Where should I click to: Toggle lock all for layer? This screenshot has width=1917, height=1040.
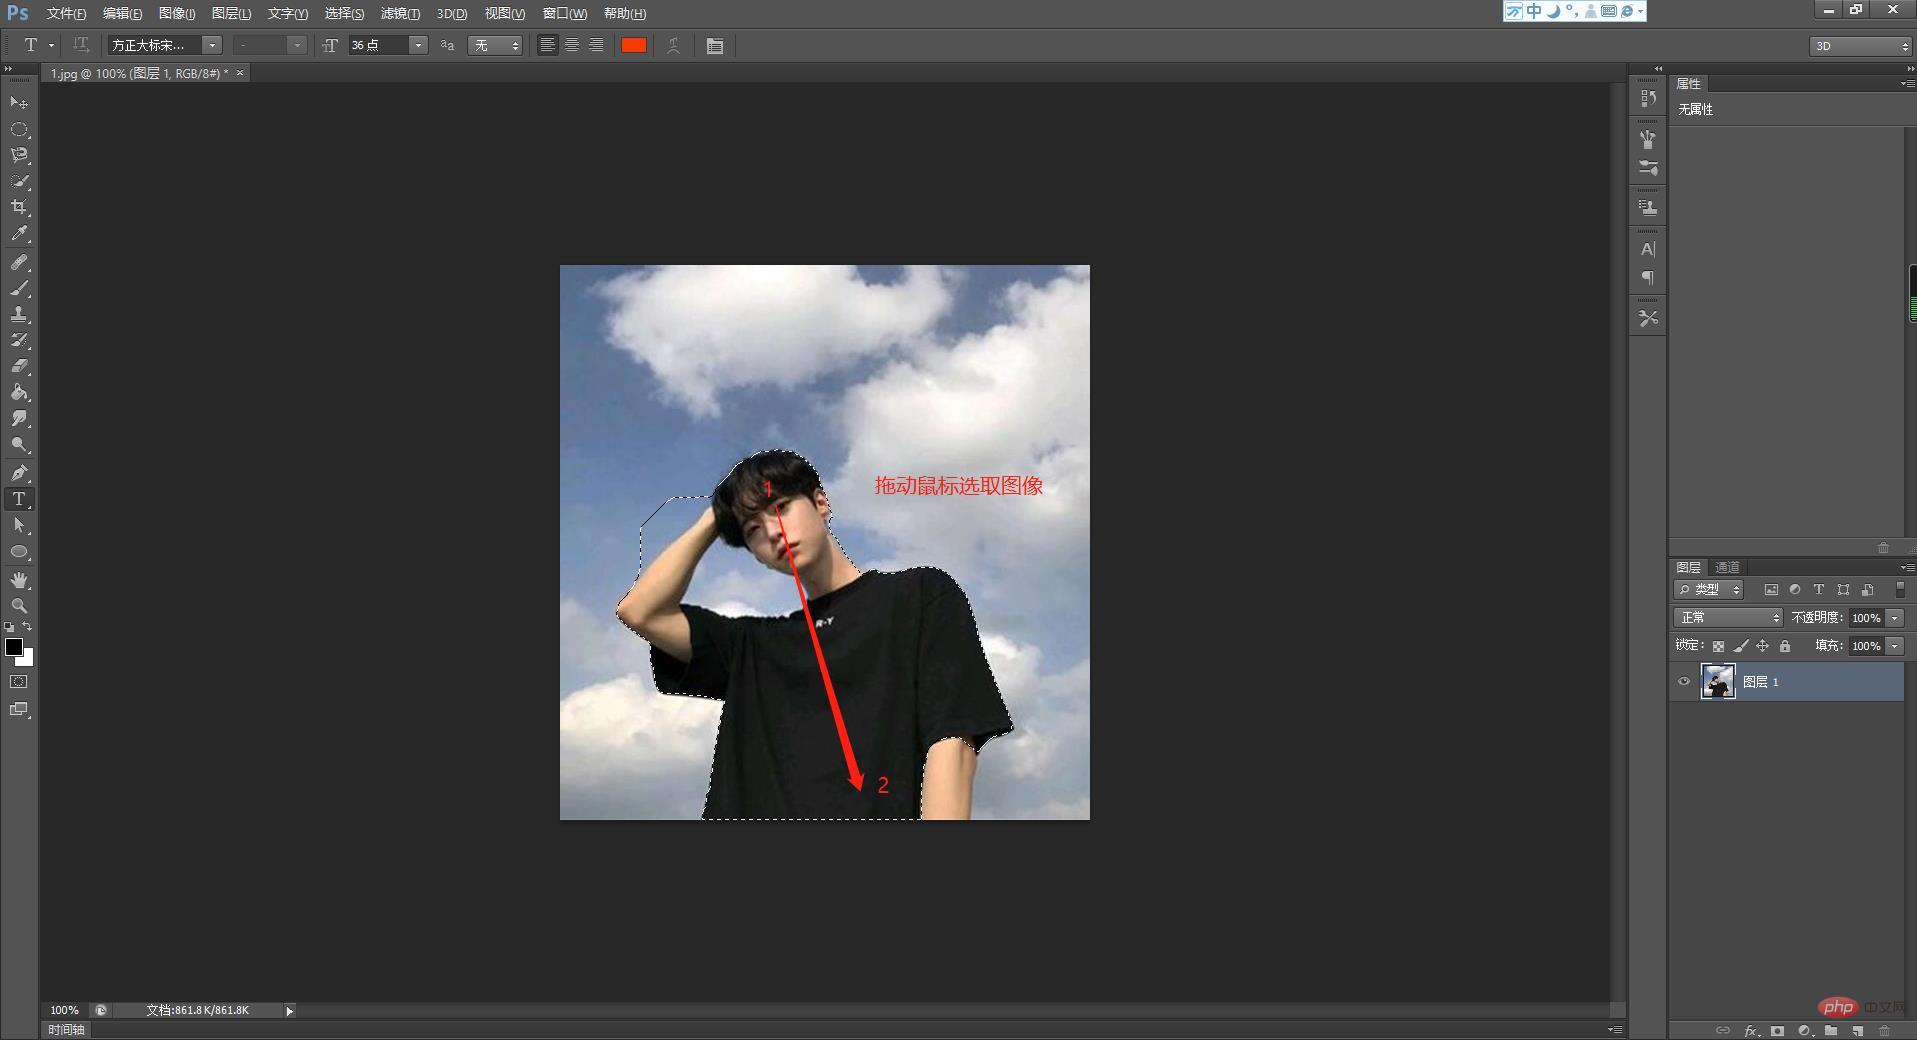pyautogui.click(x=1785, y=646)
